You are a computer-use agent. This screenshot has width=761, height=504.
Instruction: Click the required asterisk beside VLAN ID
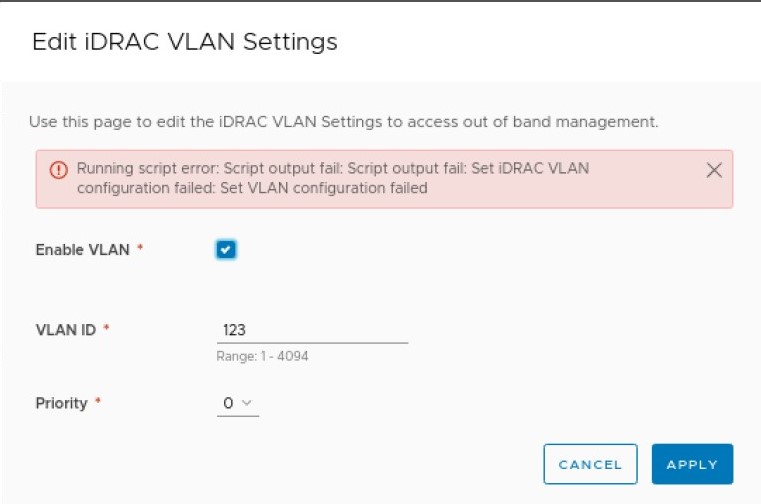(x=106, y=329)
